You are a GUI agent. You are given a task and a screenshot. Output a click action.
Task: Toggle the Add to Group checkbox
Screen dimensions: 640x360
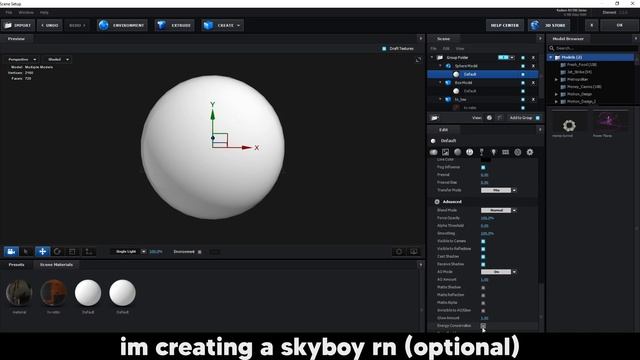(538, 118)
